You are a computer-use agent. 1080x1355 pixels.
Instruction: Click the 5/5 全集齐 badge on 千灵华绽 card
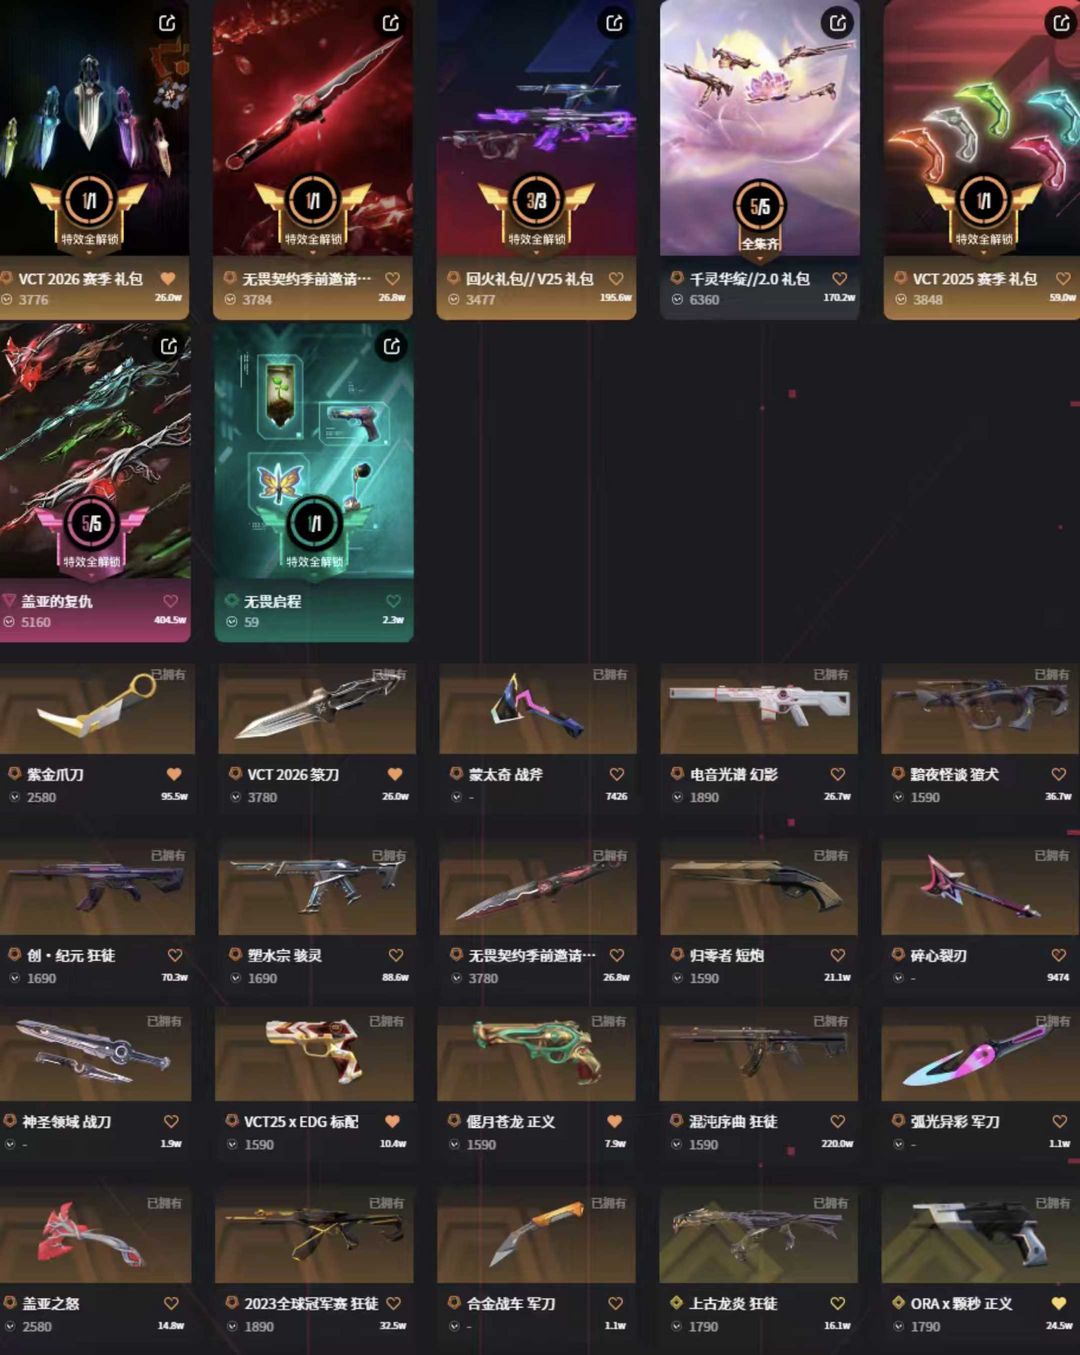(x=760, y=215)
